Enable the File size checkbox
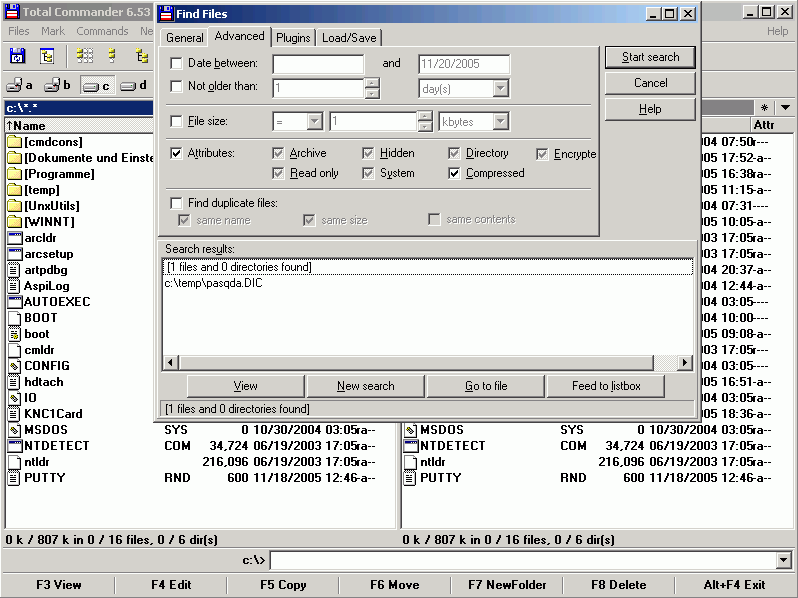This screenshot has height=598, width=798. click(x=176, y=121)
